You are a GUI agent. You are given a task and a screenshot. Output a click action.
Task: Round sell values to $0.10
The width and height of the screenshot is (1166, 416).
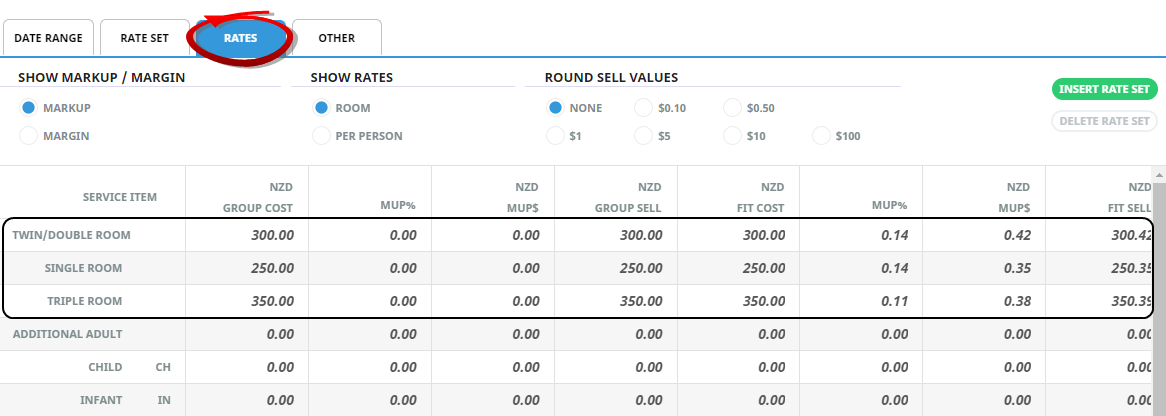[644, 108]
